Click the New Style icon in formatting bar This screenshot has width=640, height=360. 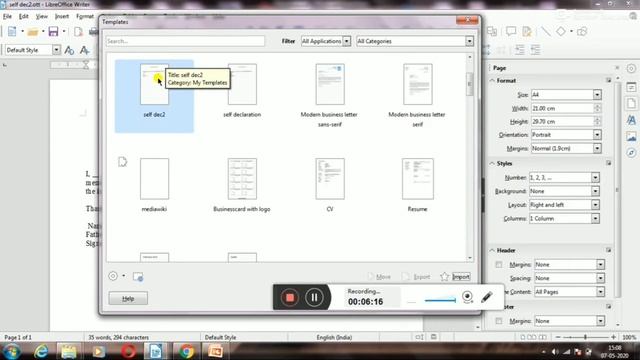84,50
